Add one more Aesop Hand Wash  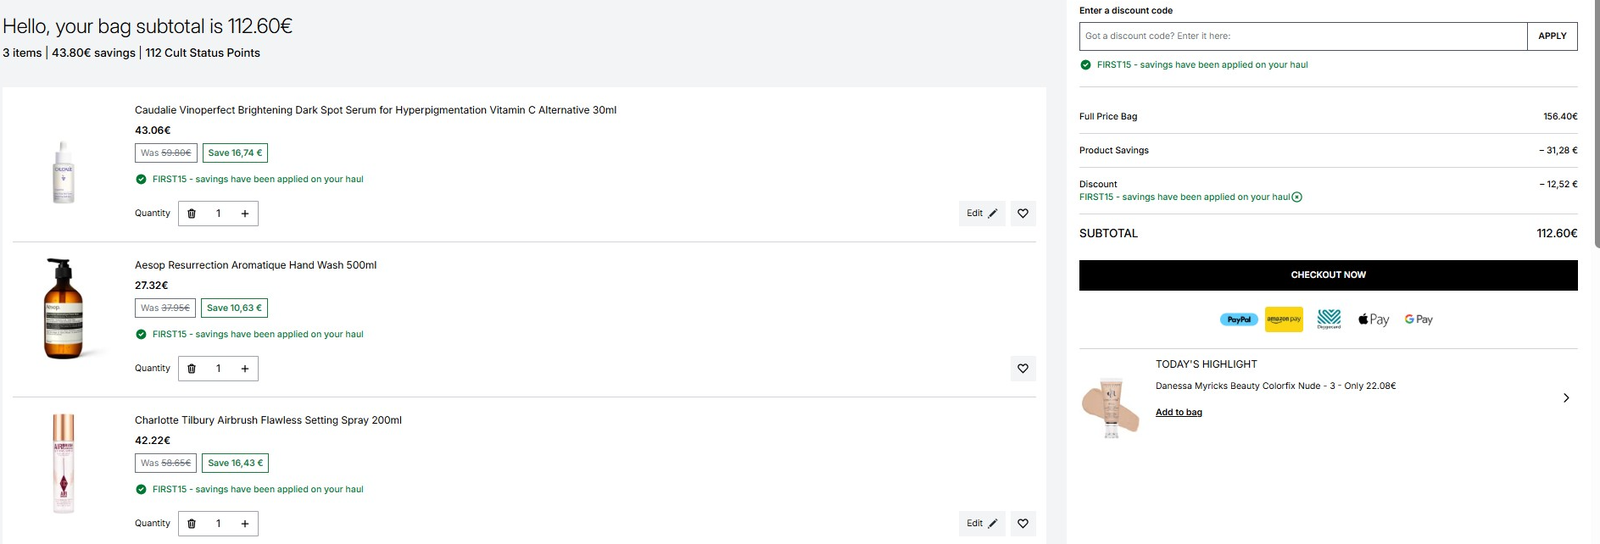click(x=245, y=368)
